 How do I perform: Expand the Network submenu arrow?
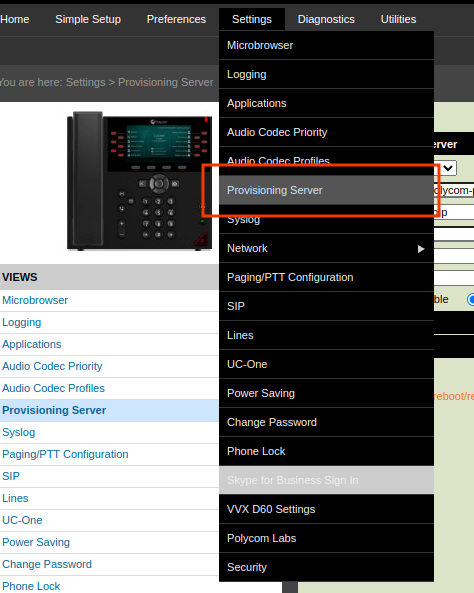pyautogui.click(x=421, y=248)
